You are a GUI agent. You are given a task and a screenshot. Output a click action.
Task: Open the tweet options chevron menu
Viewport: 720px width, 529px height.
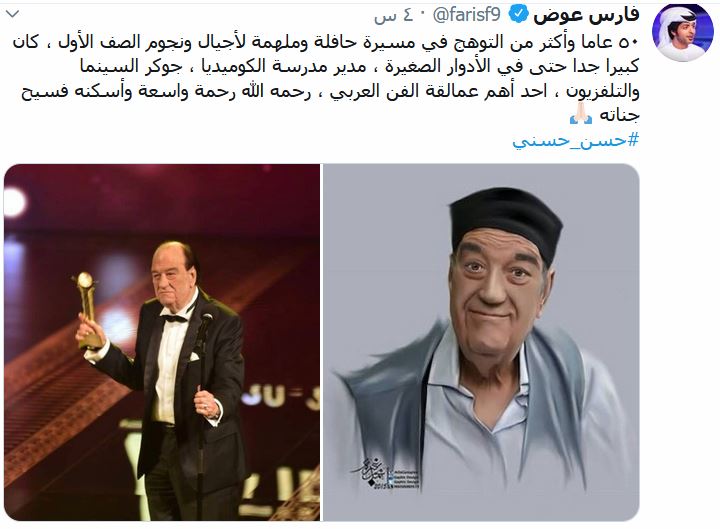click(x=12, y=14)
